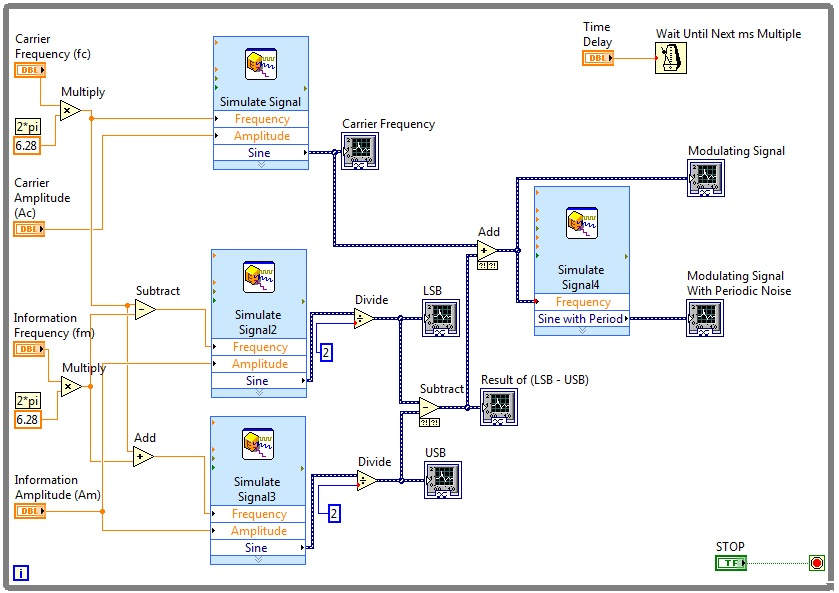This screenshot has width=839, height=593.
Task: Select the Carrier Frequency waveform graph terminal
Action: click(359, 153)
